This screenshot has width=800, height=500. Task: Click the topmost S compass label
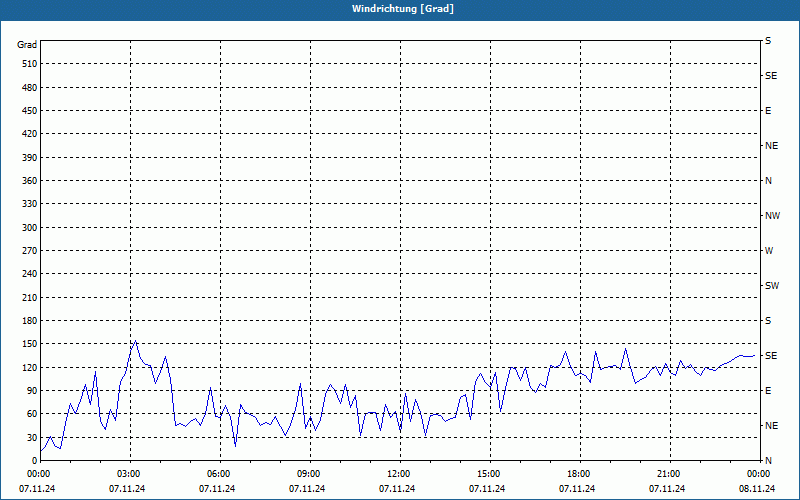pyautogui.click(x=768, y=41)
